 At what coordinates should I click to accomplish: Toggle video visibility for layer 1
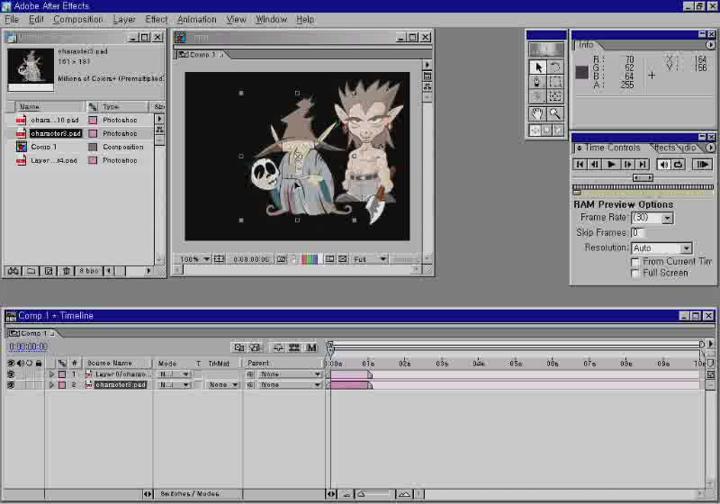[x=11, y=375]
